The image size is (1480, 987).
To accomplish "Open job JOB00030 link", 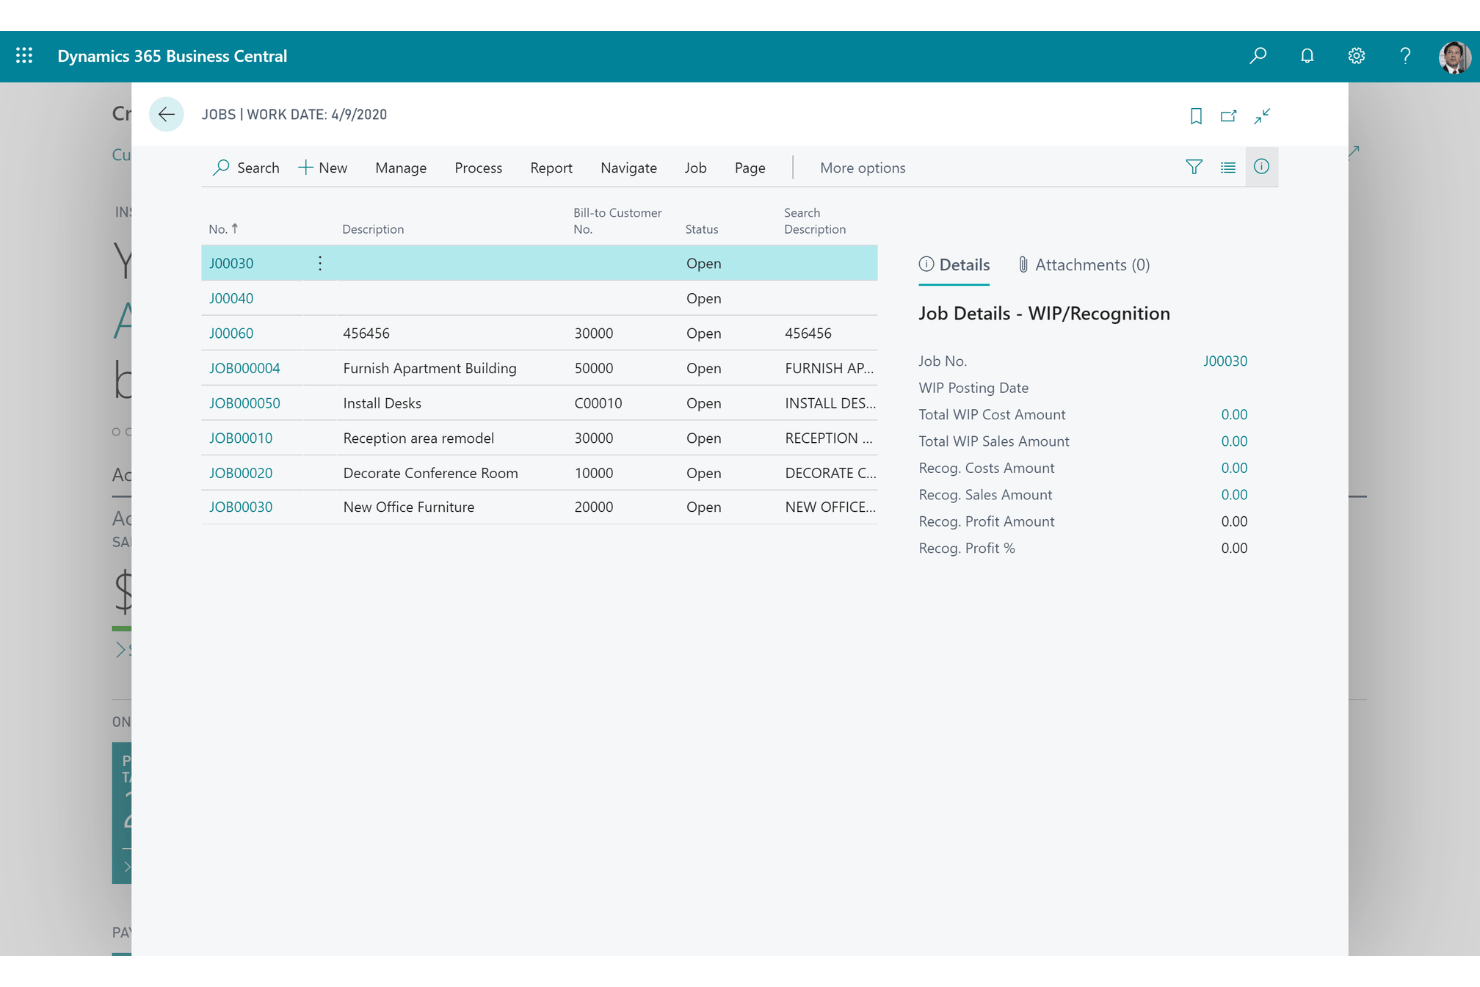I will tap(241, 507).
